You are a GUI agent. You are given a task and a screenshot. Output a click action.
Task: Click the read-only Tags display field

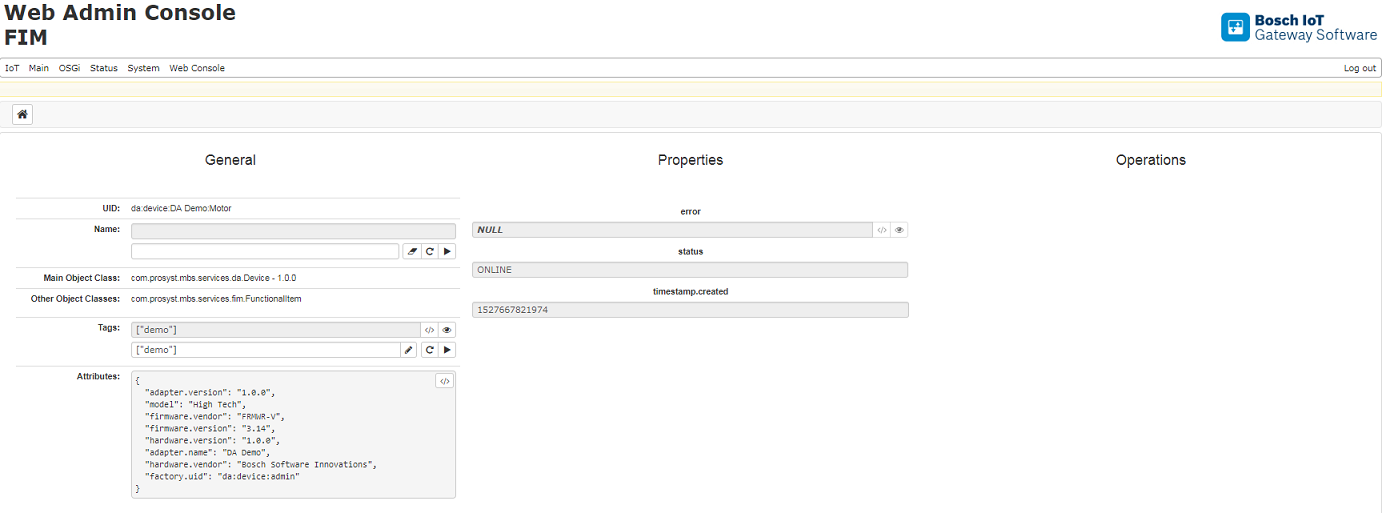(275, 329)
